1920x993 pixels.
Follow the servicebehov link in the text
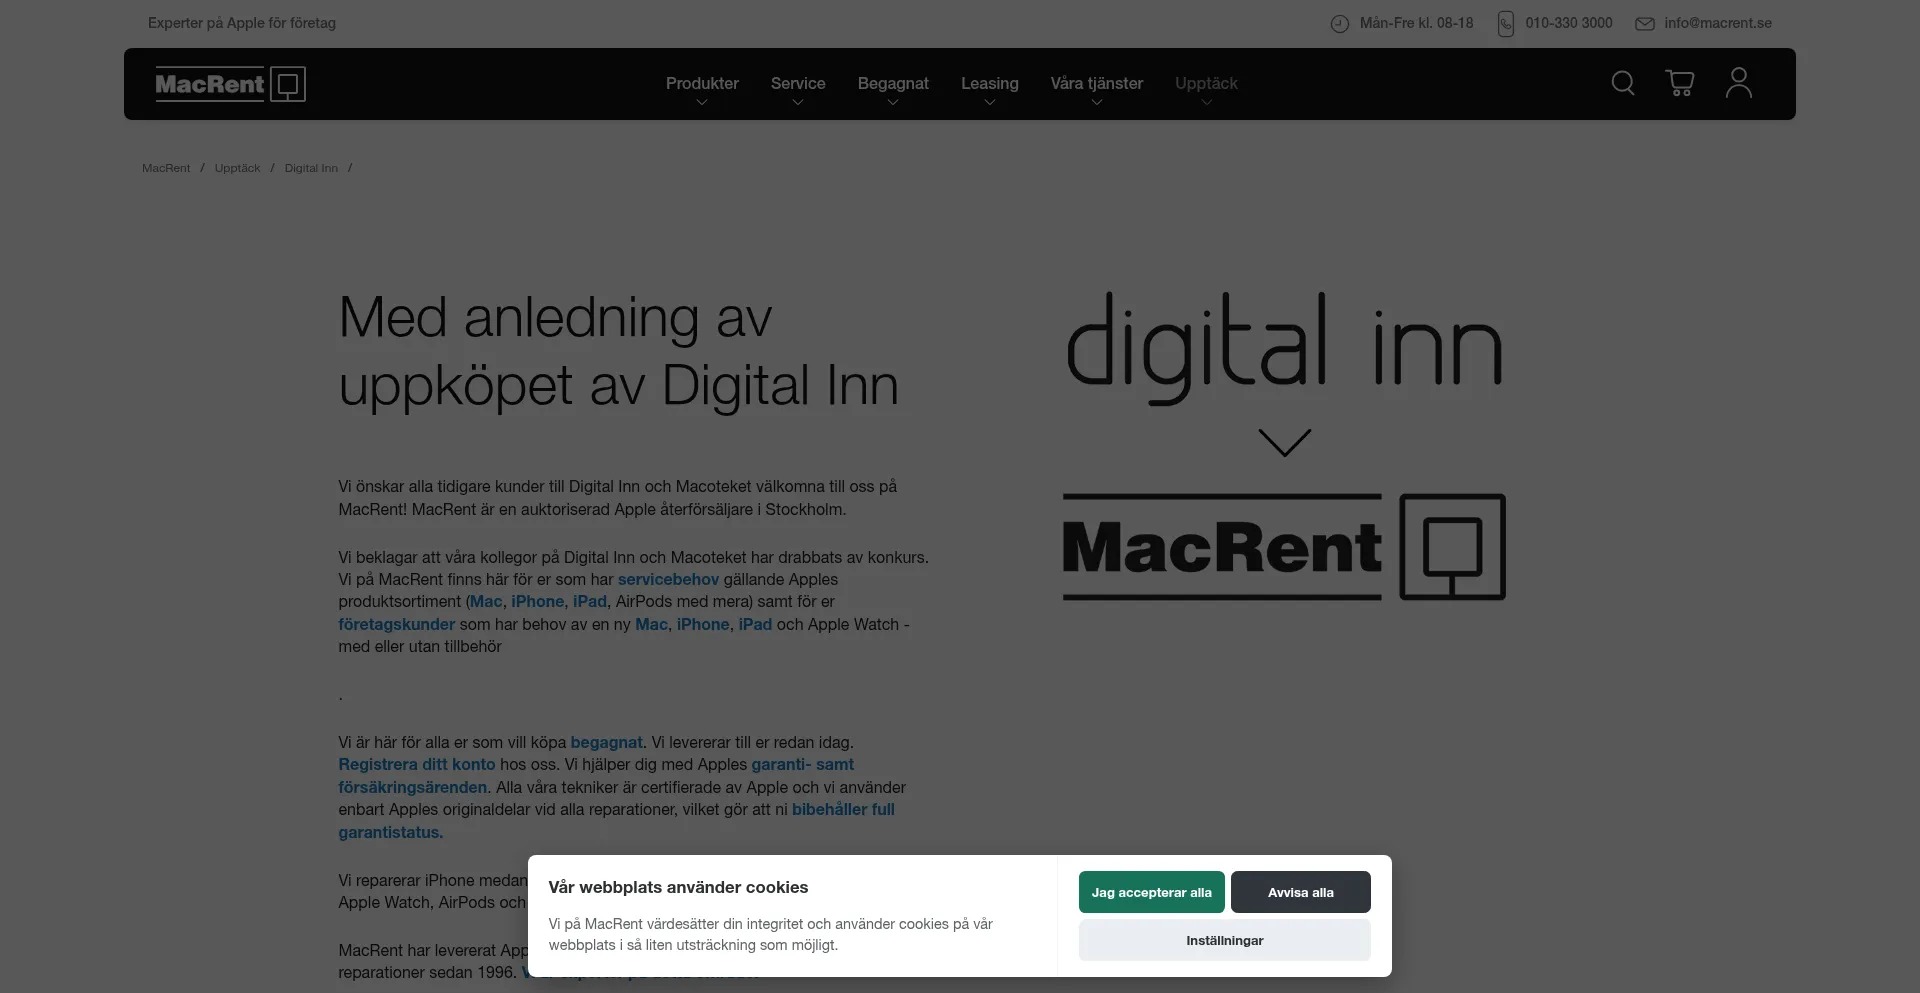[x=668, y=579]
